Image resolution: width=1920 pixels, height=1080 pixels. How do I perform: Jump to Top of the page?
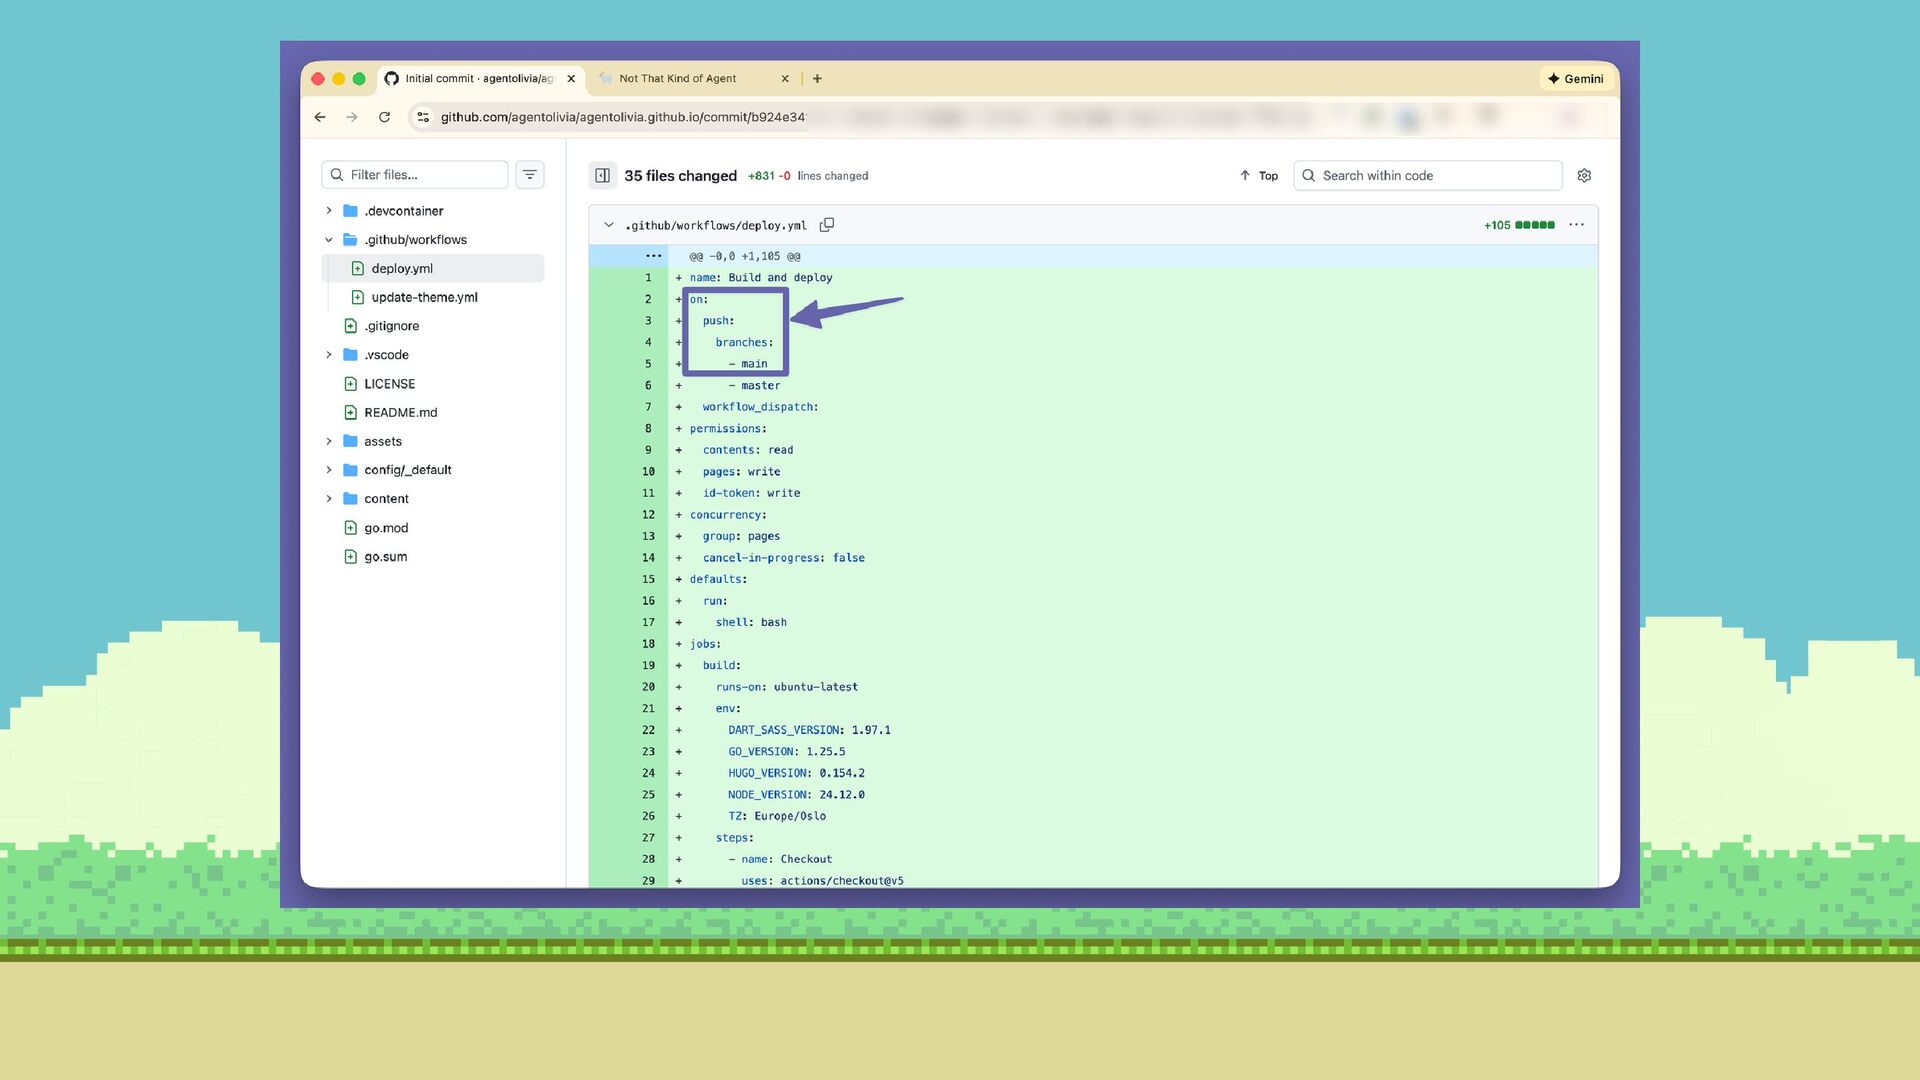point(1259,175)
